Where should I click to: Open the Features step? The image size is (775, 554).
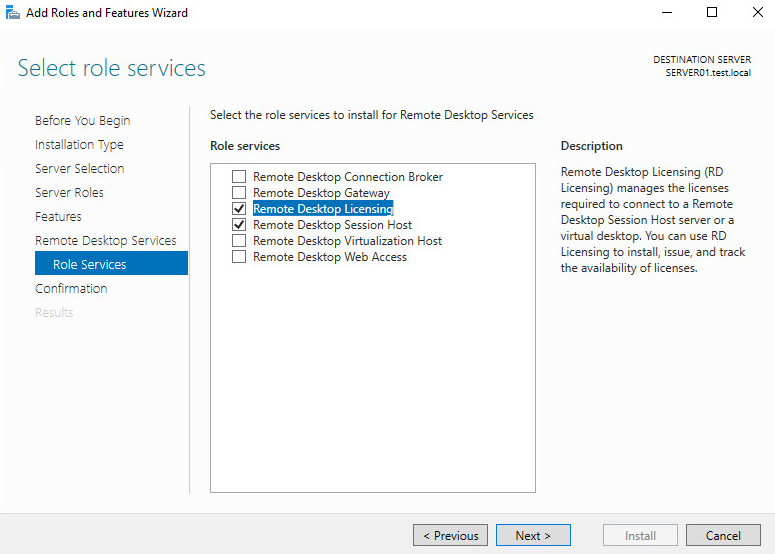click(58, 217)
